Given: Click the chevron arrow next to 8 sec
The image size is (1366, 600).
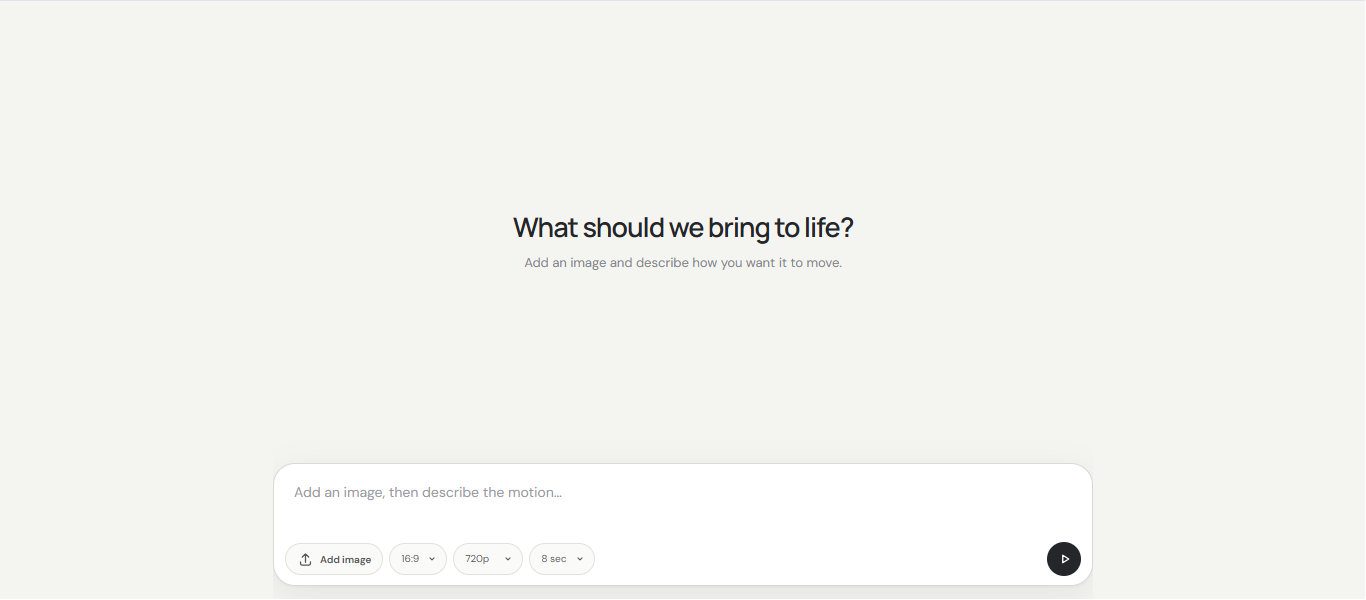Looking at the screenshot, I should [580, 559].
